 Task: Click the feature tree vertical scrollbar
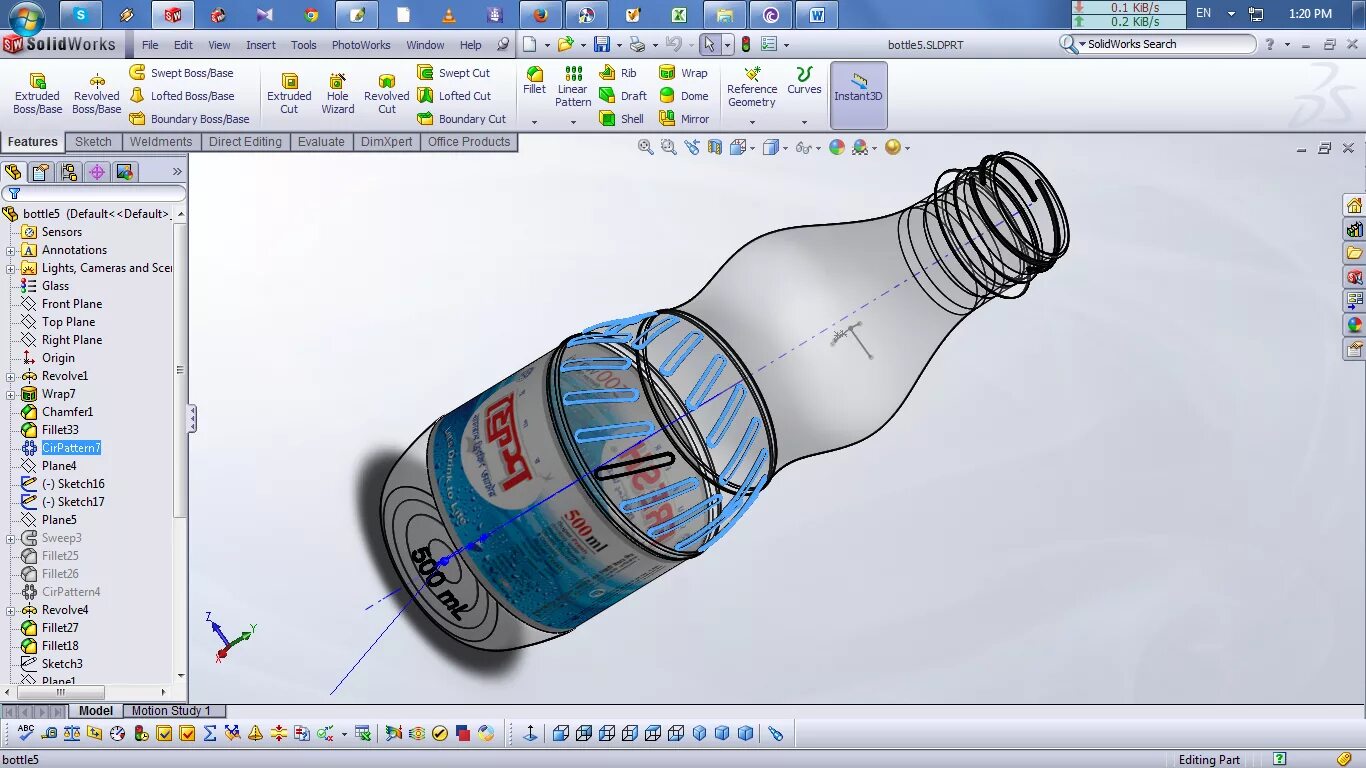click(180, 370)
